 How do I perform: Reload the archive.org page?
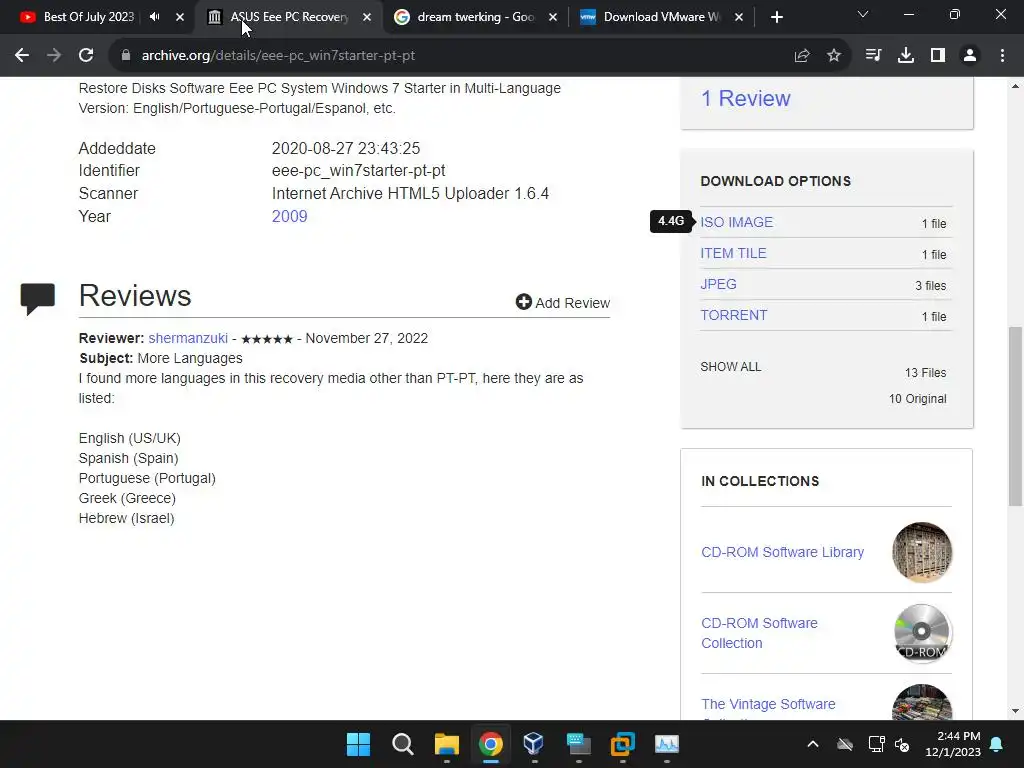tap(86, 56)
